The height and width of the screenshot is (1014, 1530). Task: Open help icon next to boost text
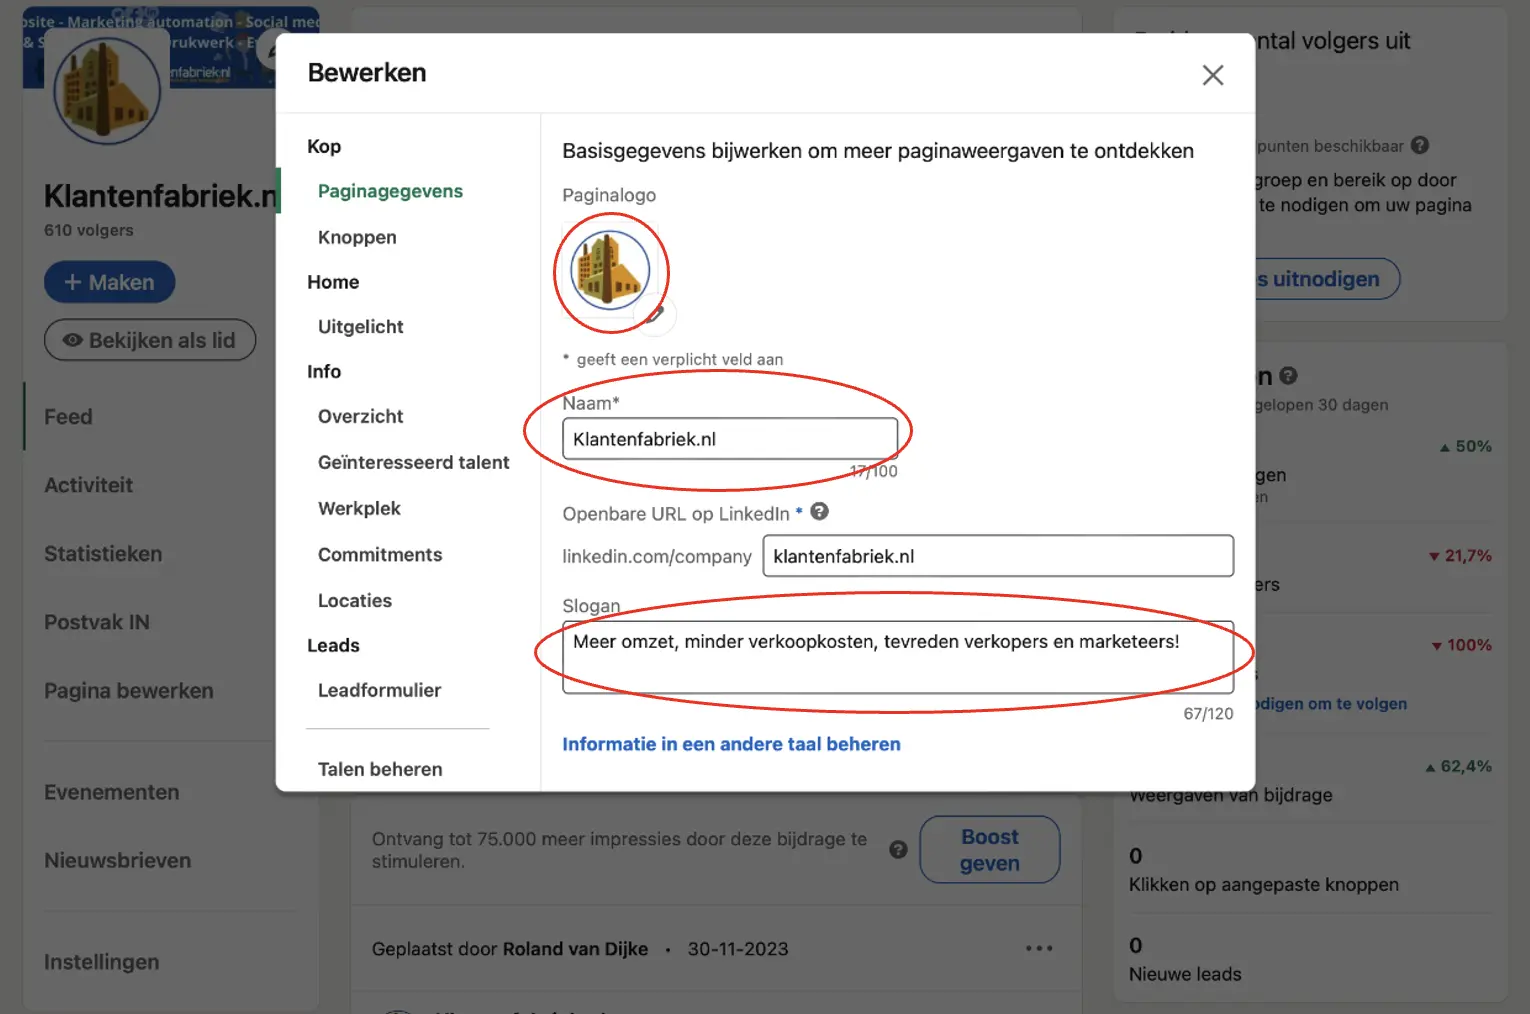click(x=898, y=849)
